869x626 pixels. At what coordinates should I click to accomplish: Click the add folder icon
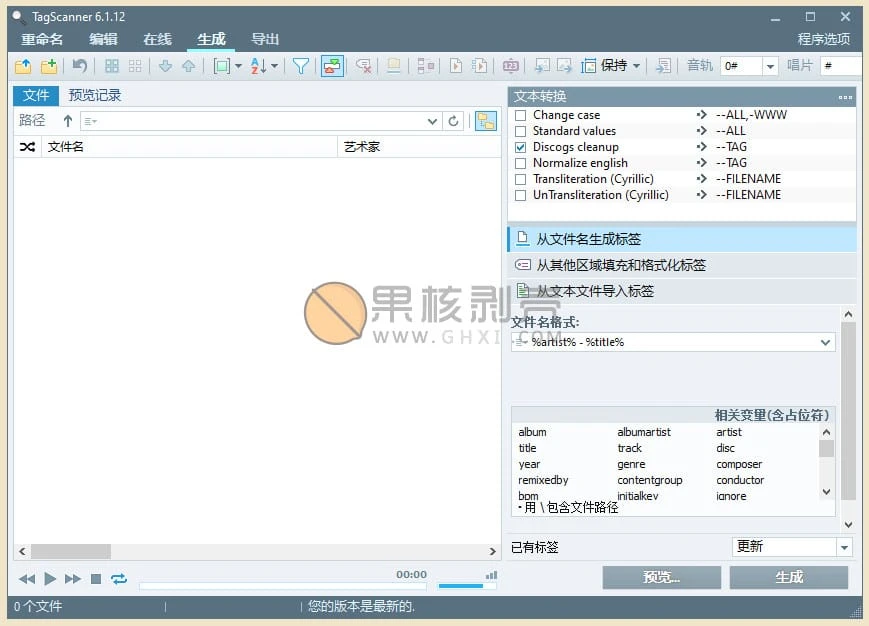(49, 66)
